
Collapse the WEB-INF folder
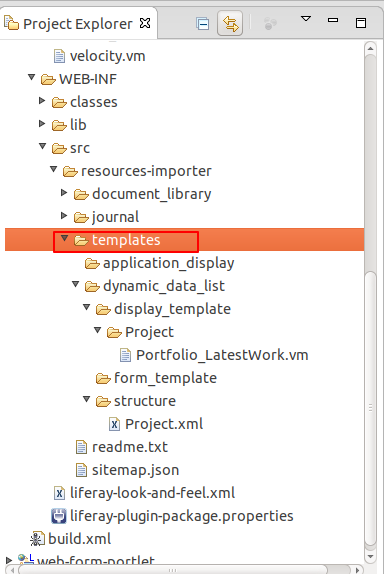click(31, 78)
